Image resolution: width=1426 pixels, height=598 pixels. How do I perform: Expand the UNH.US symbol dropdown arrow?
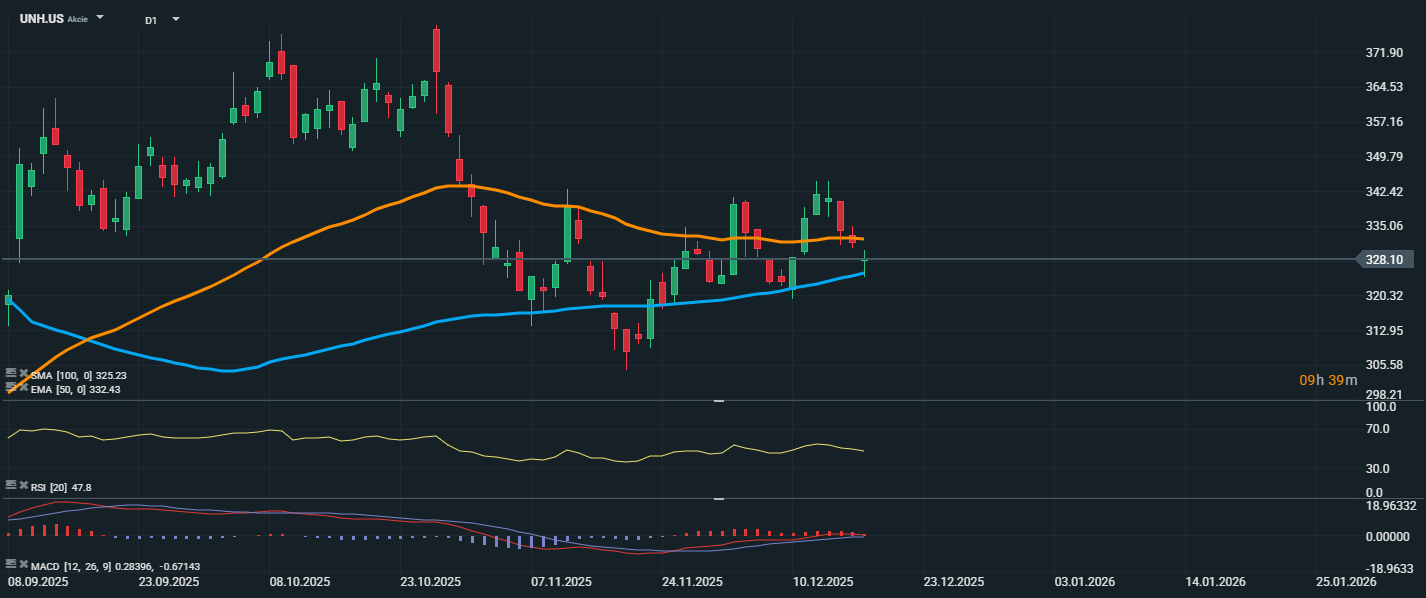[x=100, y=19]
